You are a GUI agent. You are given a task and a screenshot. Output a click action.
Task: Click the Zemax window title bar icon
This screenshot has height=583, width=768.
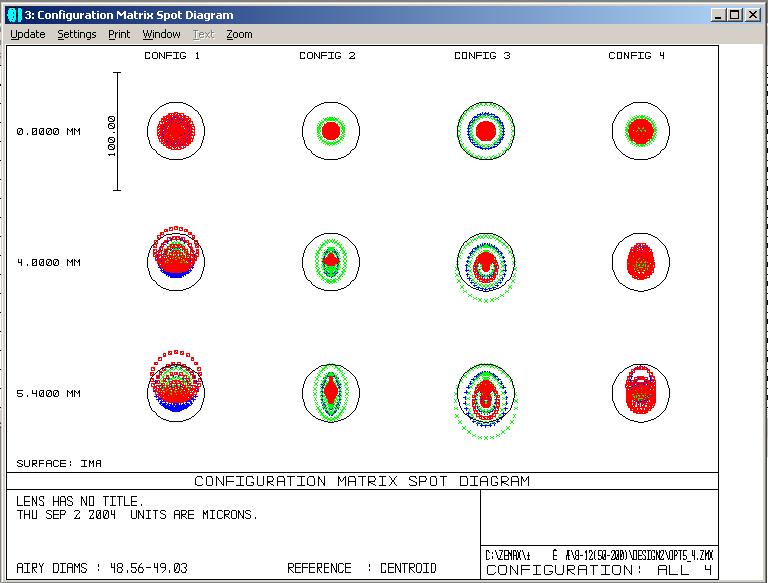(x=15, y=15)
